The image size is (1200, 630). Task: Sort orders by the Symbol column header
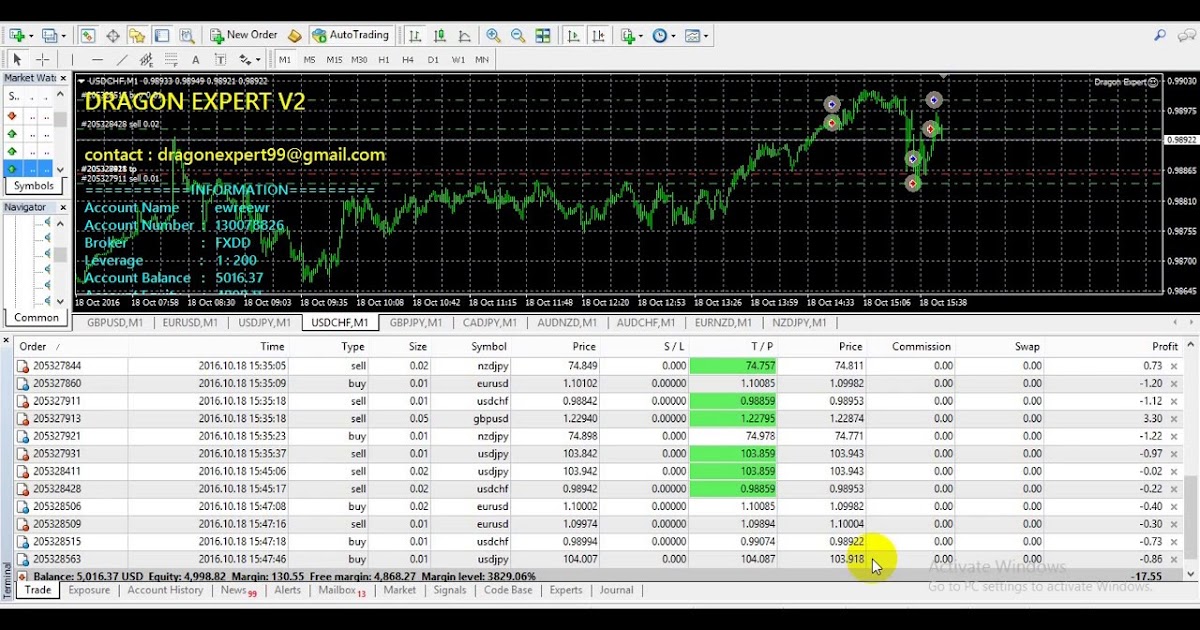pyautogui.click(x=489, y=347)
